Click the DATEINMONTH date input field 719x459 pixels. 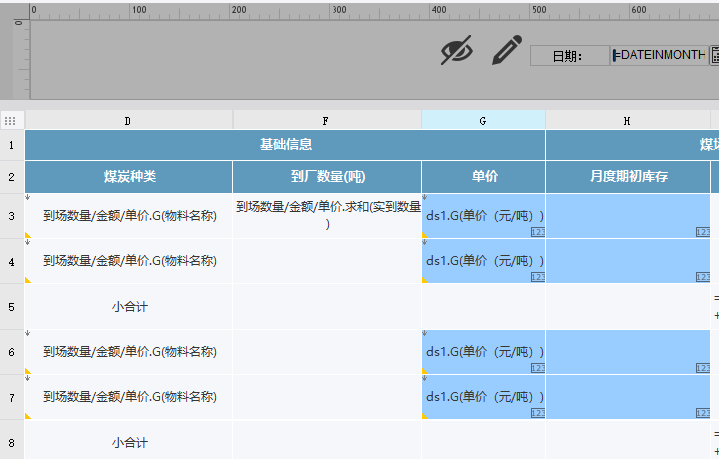(x=659, y=55)
